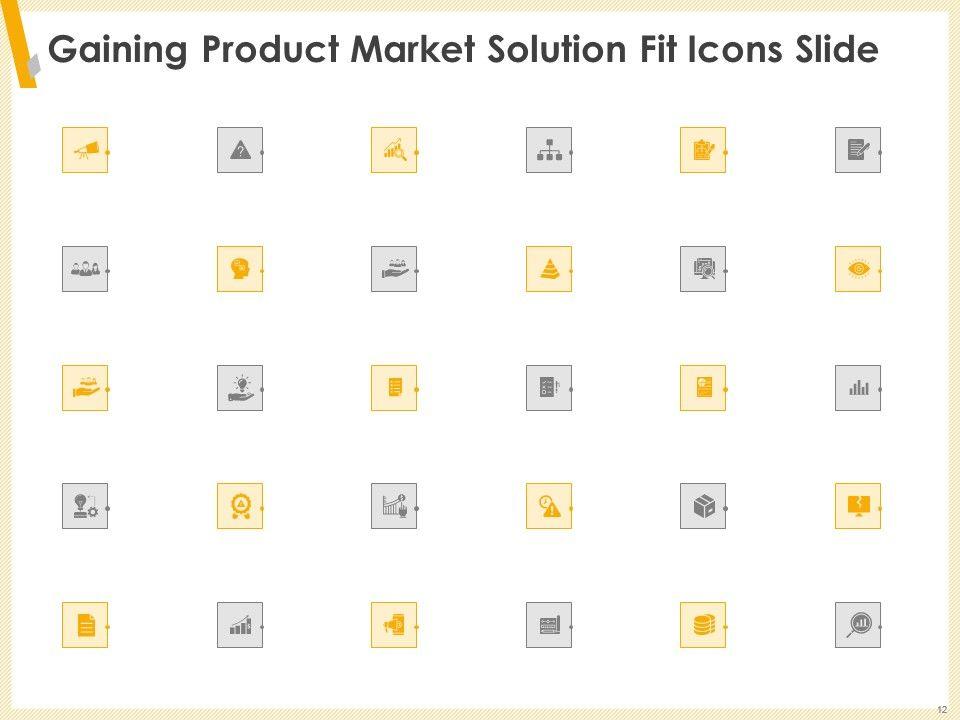Select the warning question-mark triangle icon
This screenshot has height=720, width=960.
pyautogui.click(x=240, y=150)
